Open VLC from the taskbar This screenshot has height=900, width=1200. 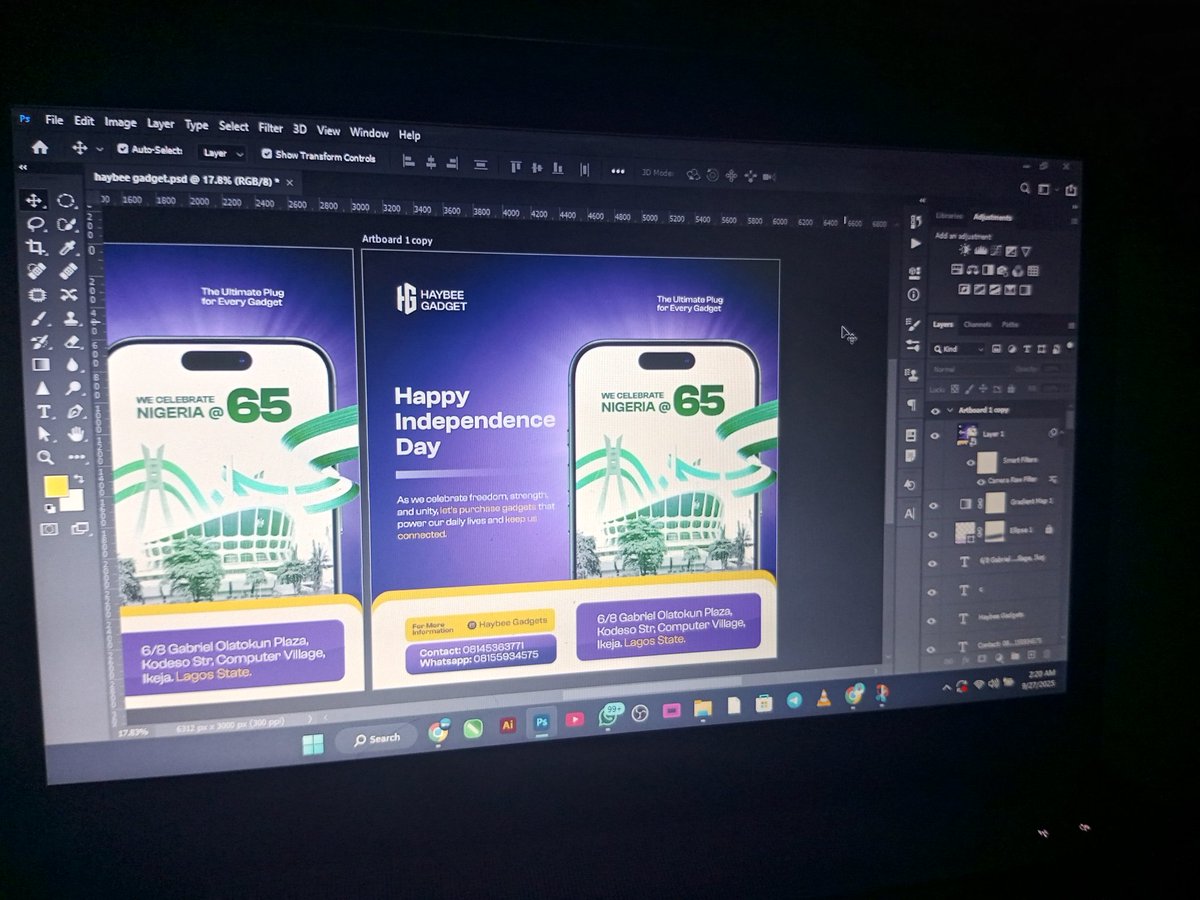(824, 699)
